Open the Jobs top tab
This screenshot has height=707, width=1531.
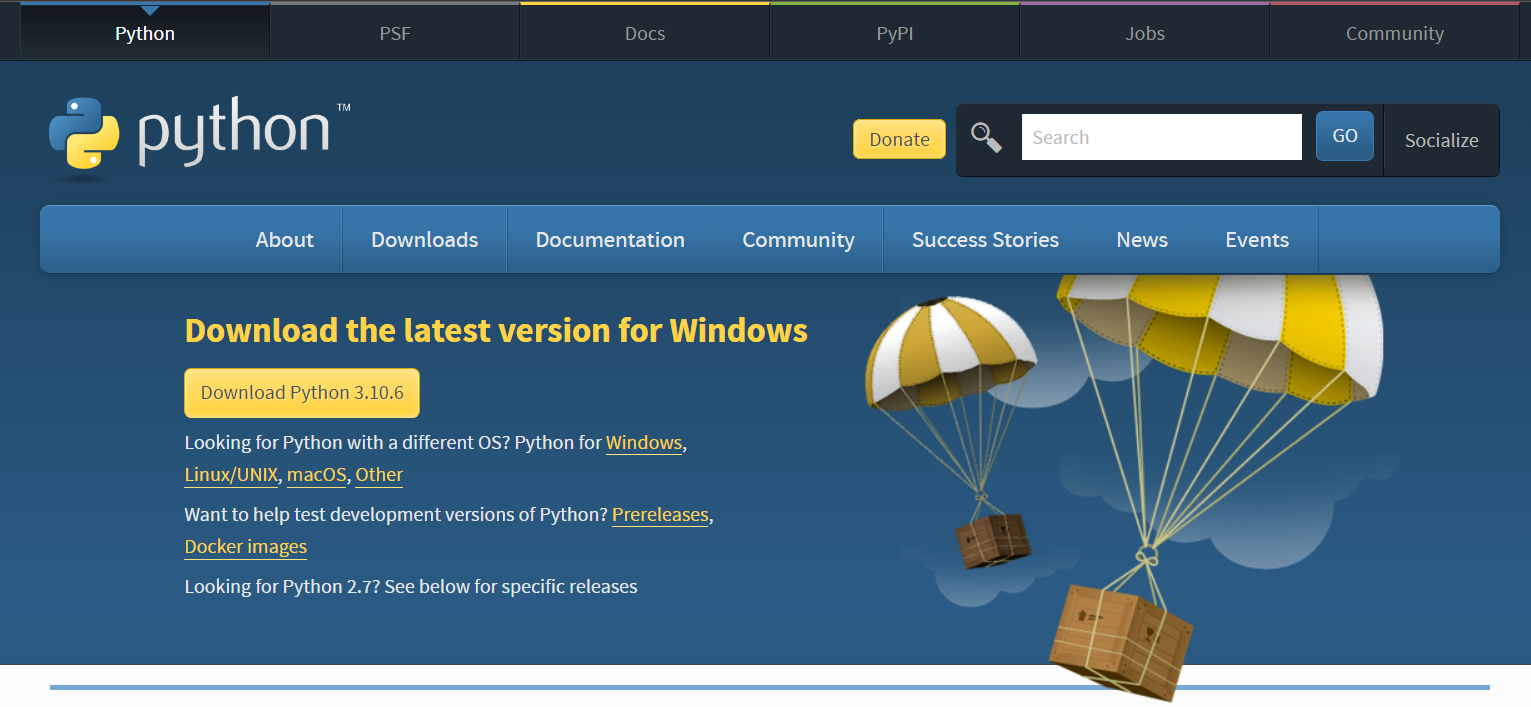click(x=1145, y=33)
